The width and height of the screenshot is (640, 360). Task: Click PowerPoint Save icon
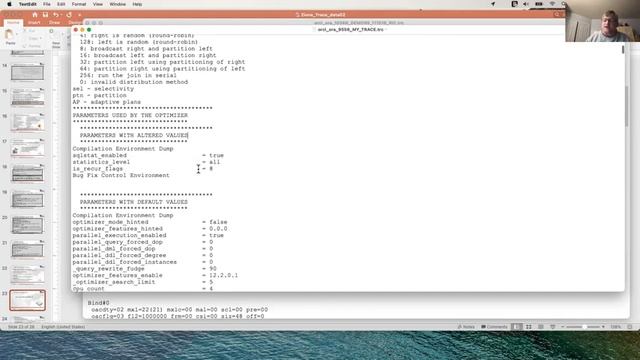point(45,15)
